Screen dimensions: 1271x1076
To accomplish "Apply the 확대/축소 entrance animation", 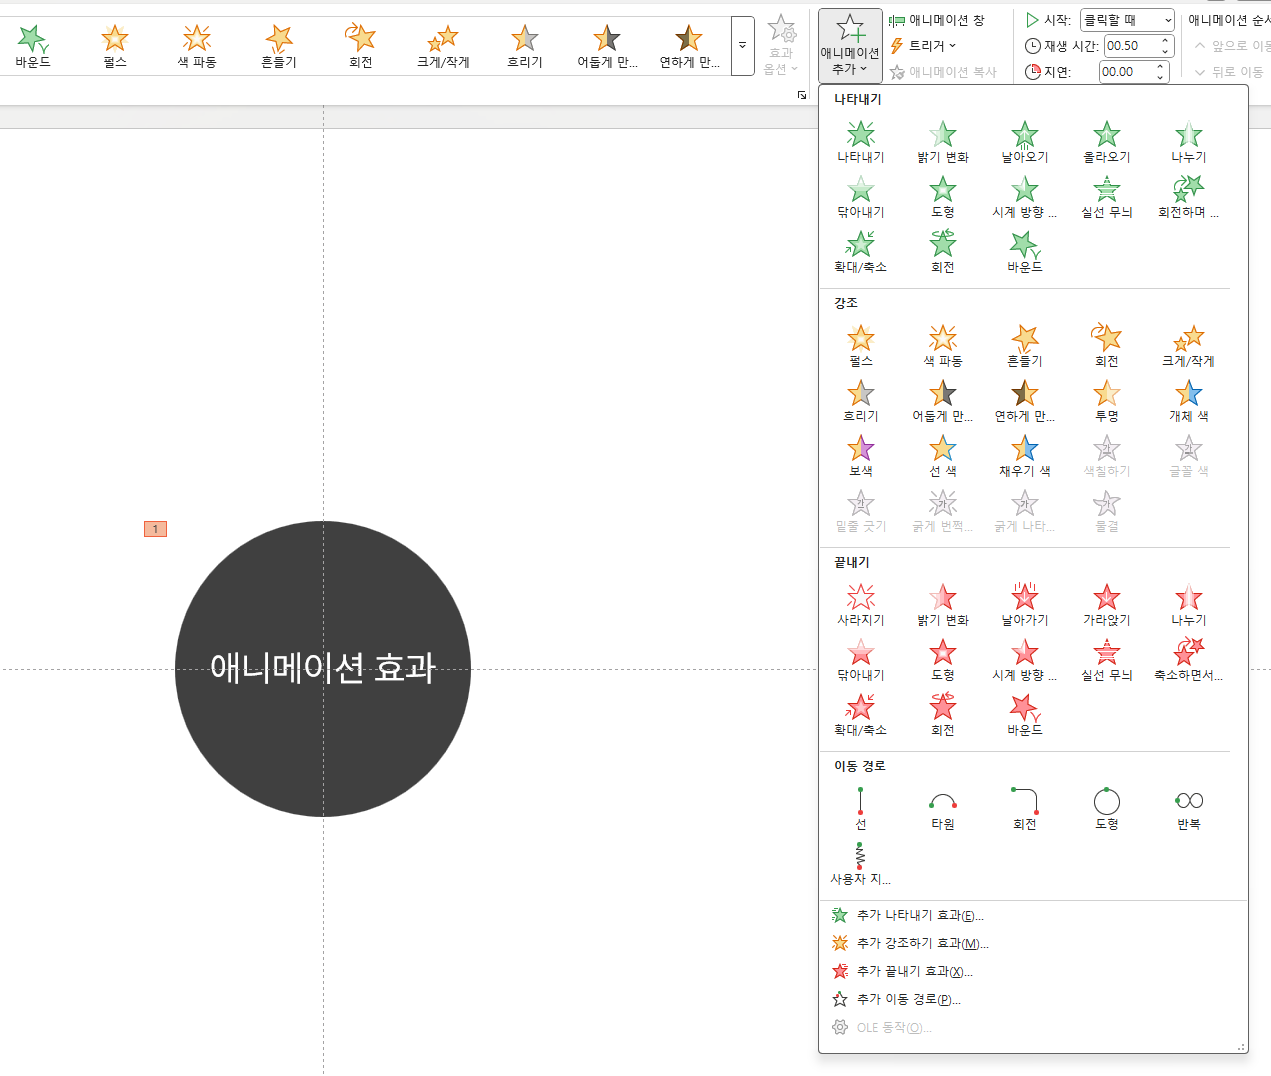I will point(861,252).
